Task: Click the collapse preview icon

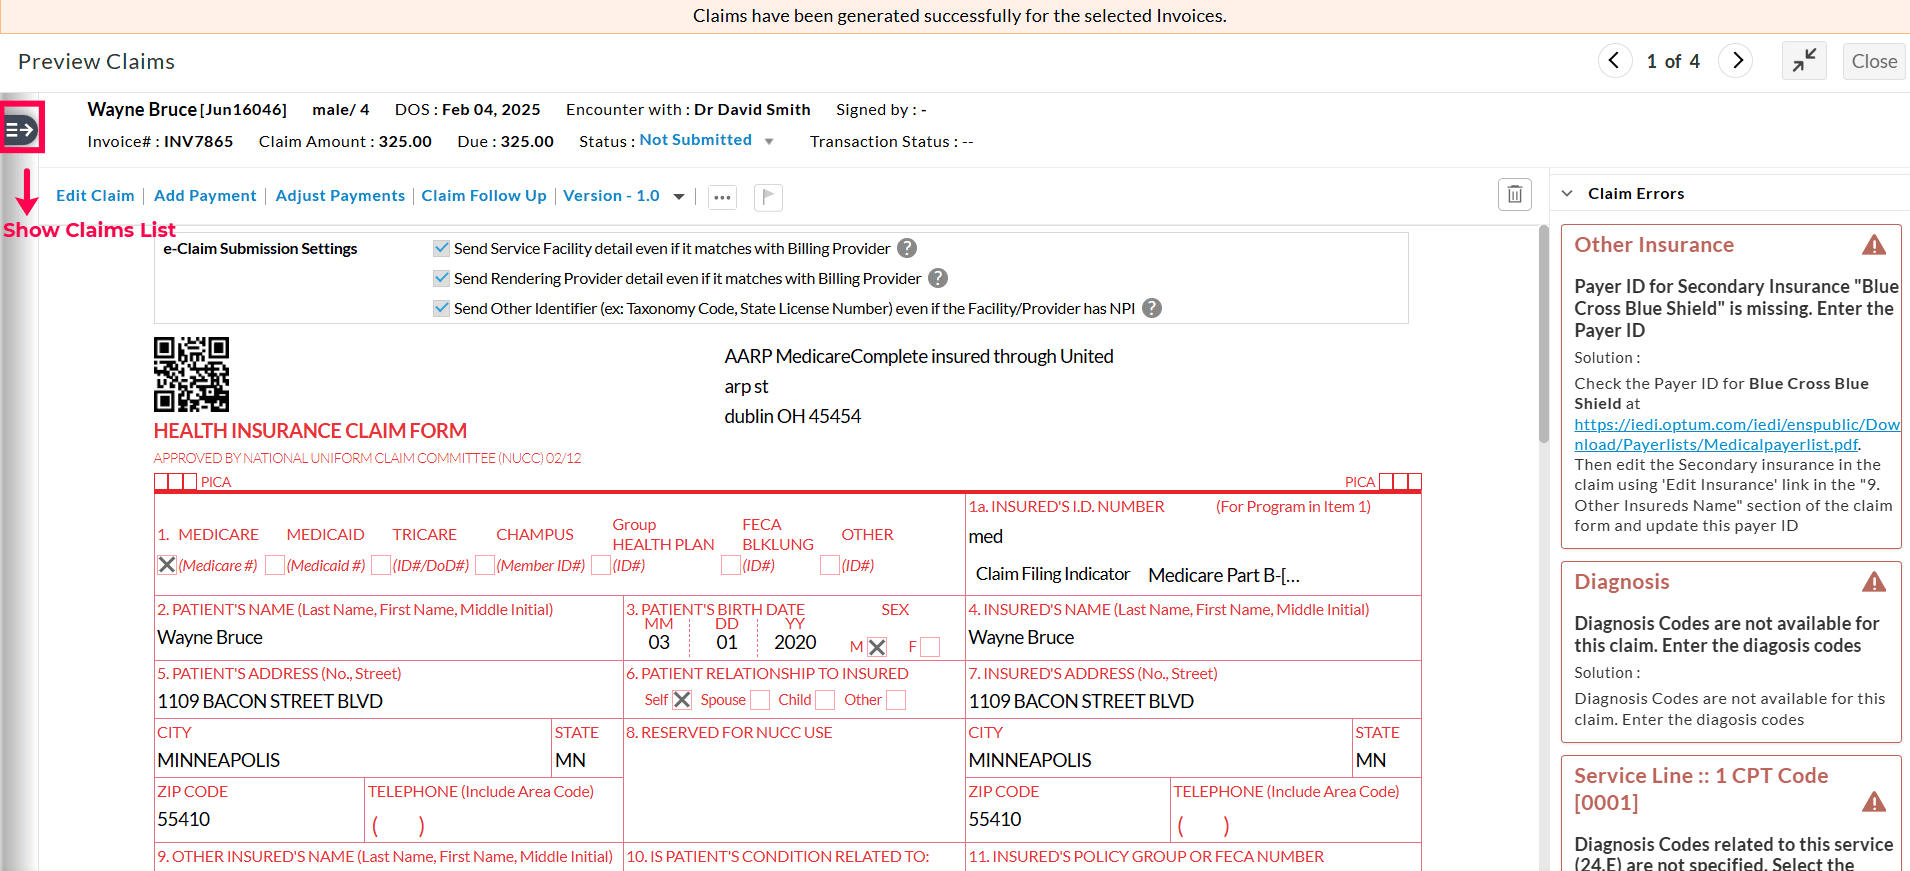Action: point(1804,61)
